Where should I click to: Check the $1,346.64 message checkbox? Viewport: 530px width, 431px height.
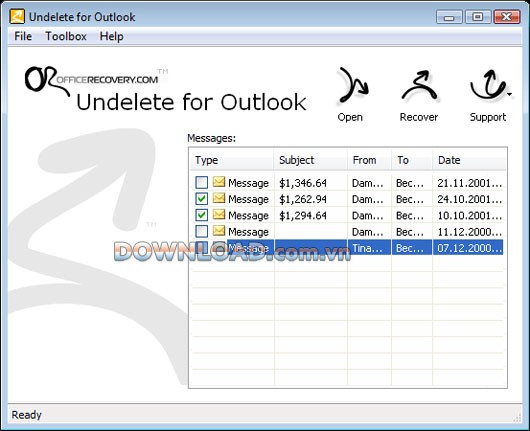[201, 183]
